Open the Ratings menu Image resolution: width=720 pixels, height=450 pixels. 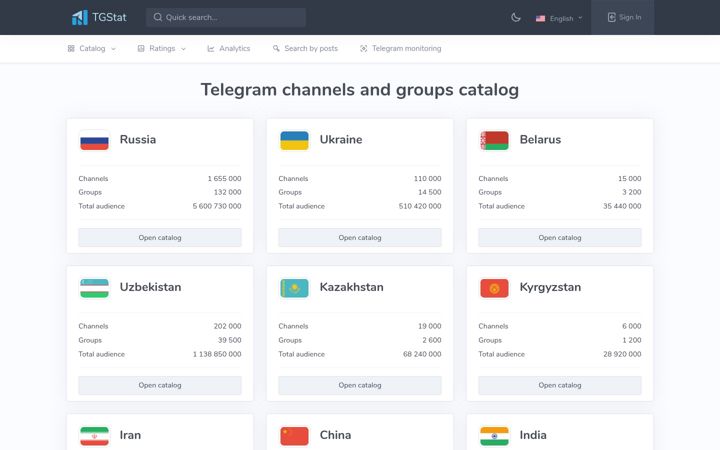click(162, 48)
